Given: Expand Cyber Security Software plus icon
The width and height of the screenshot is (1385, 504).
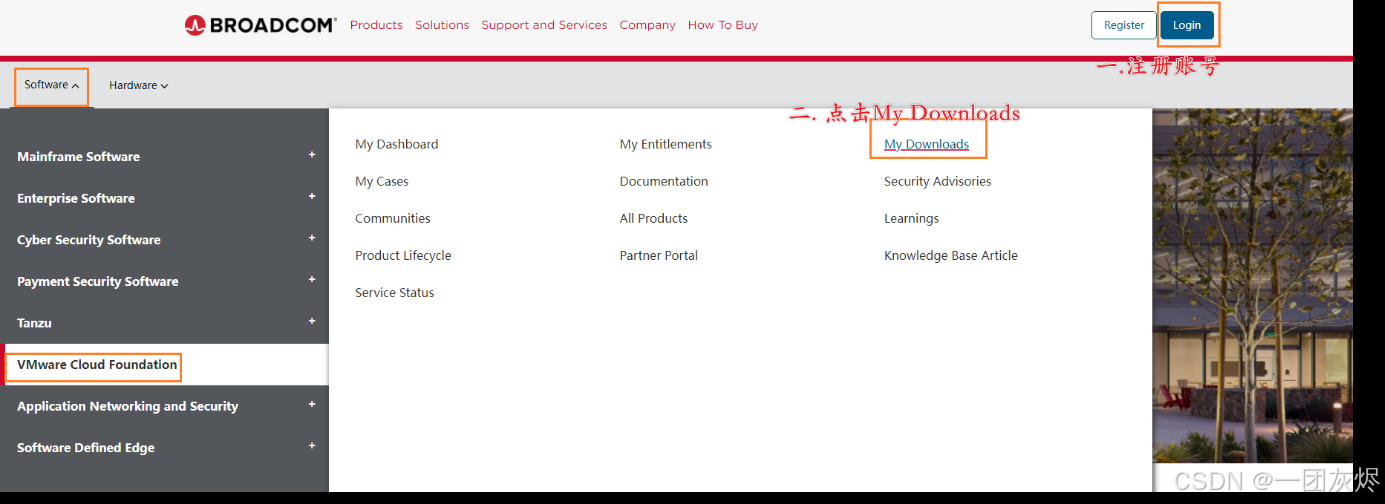Looking at the screenshot, I should click(x=312, y=238).
